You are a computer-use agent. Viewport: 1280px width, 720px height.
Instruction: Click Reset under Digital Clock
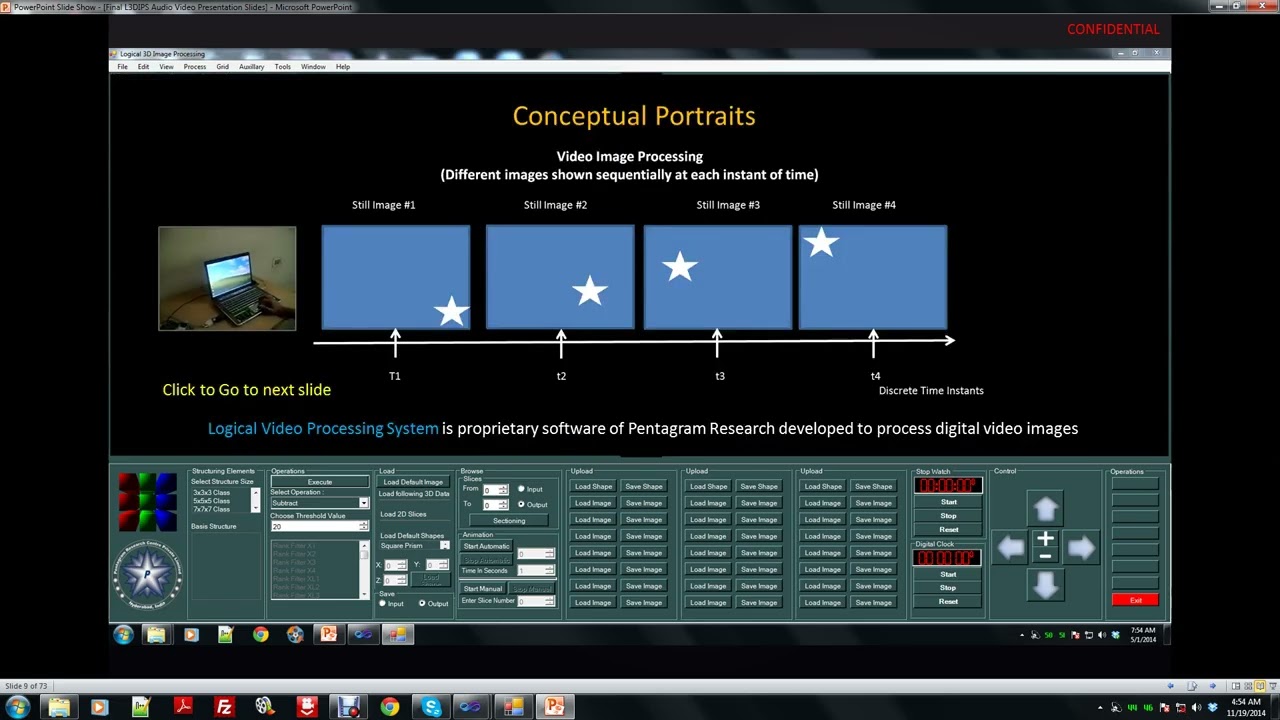tap(948, 601)
